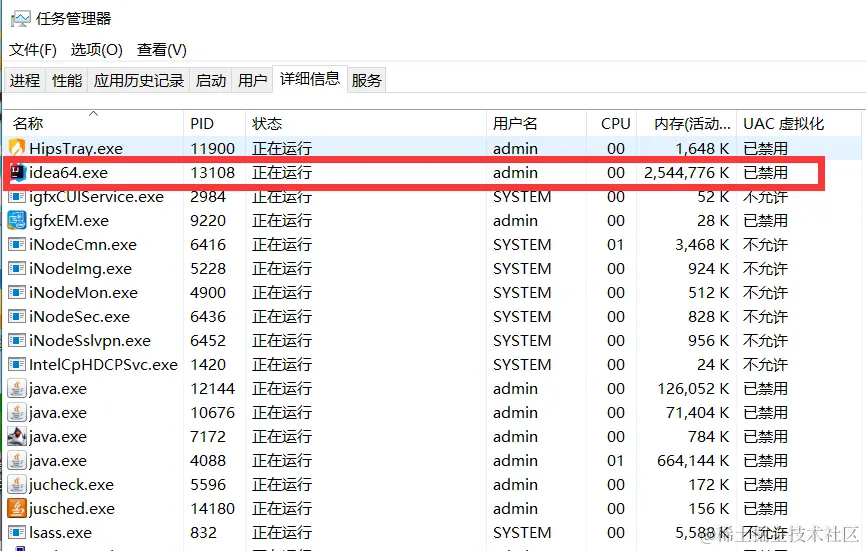Select the iNodeImg.exe process name
866x551 pixels.
click(81, 269)
